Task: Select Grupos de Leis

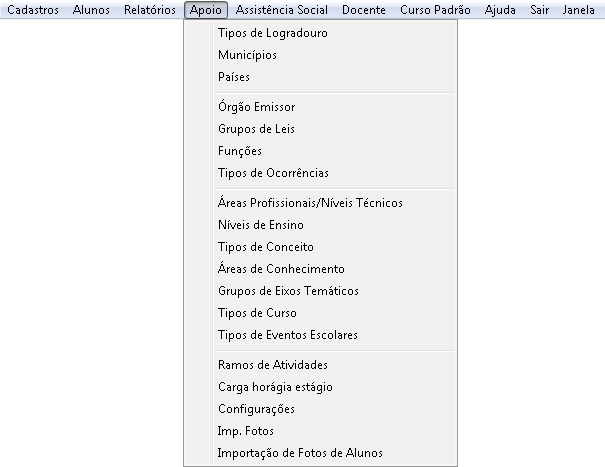Action: 256,129
